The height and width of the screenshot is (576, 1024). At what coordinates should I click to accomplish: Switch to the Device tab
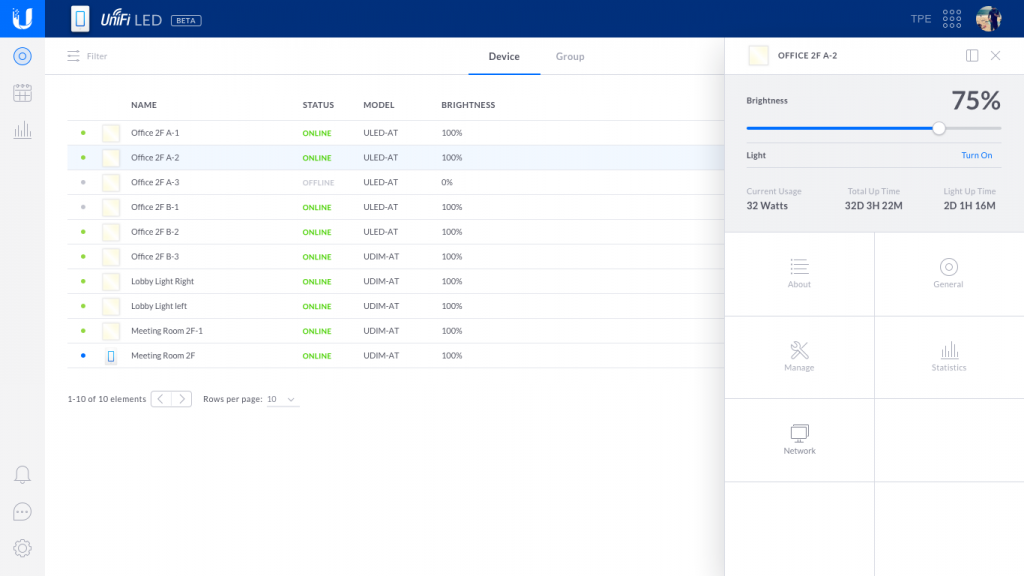(x=504, y=57)
